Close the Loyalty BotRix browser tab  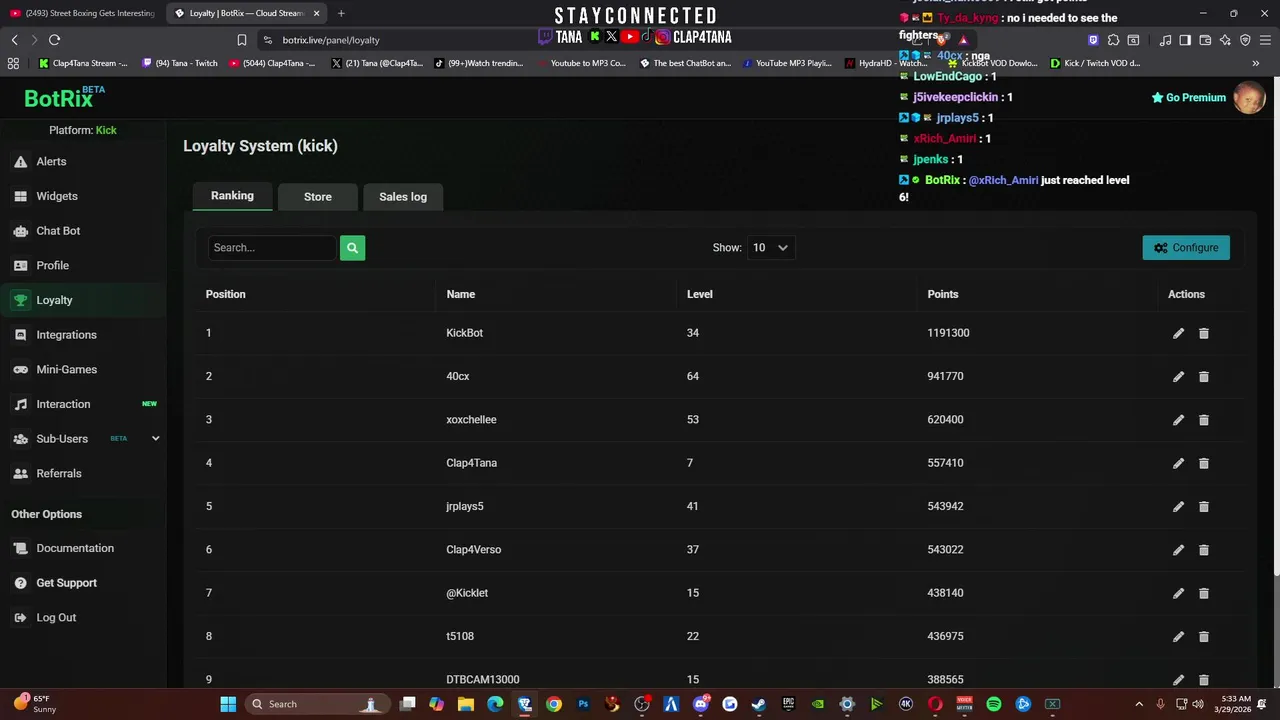click(317, 13)
